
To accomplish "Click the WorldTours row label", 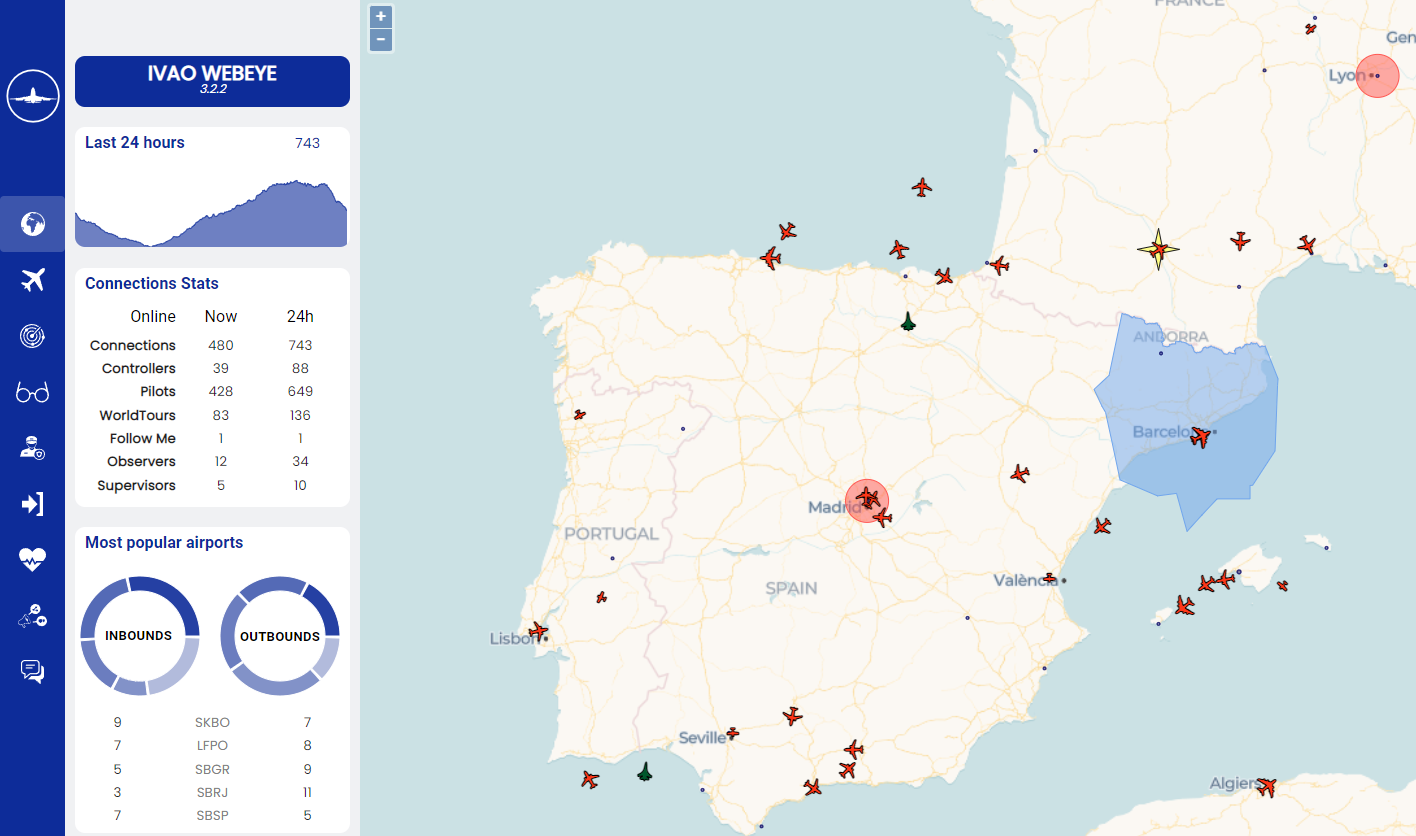I will [137, 415].
